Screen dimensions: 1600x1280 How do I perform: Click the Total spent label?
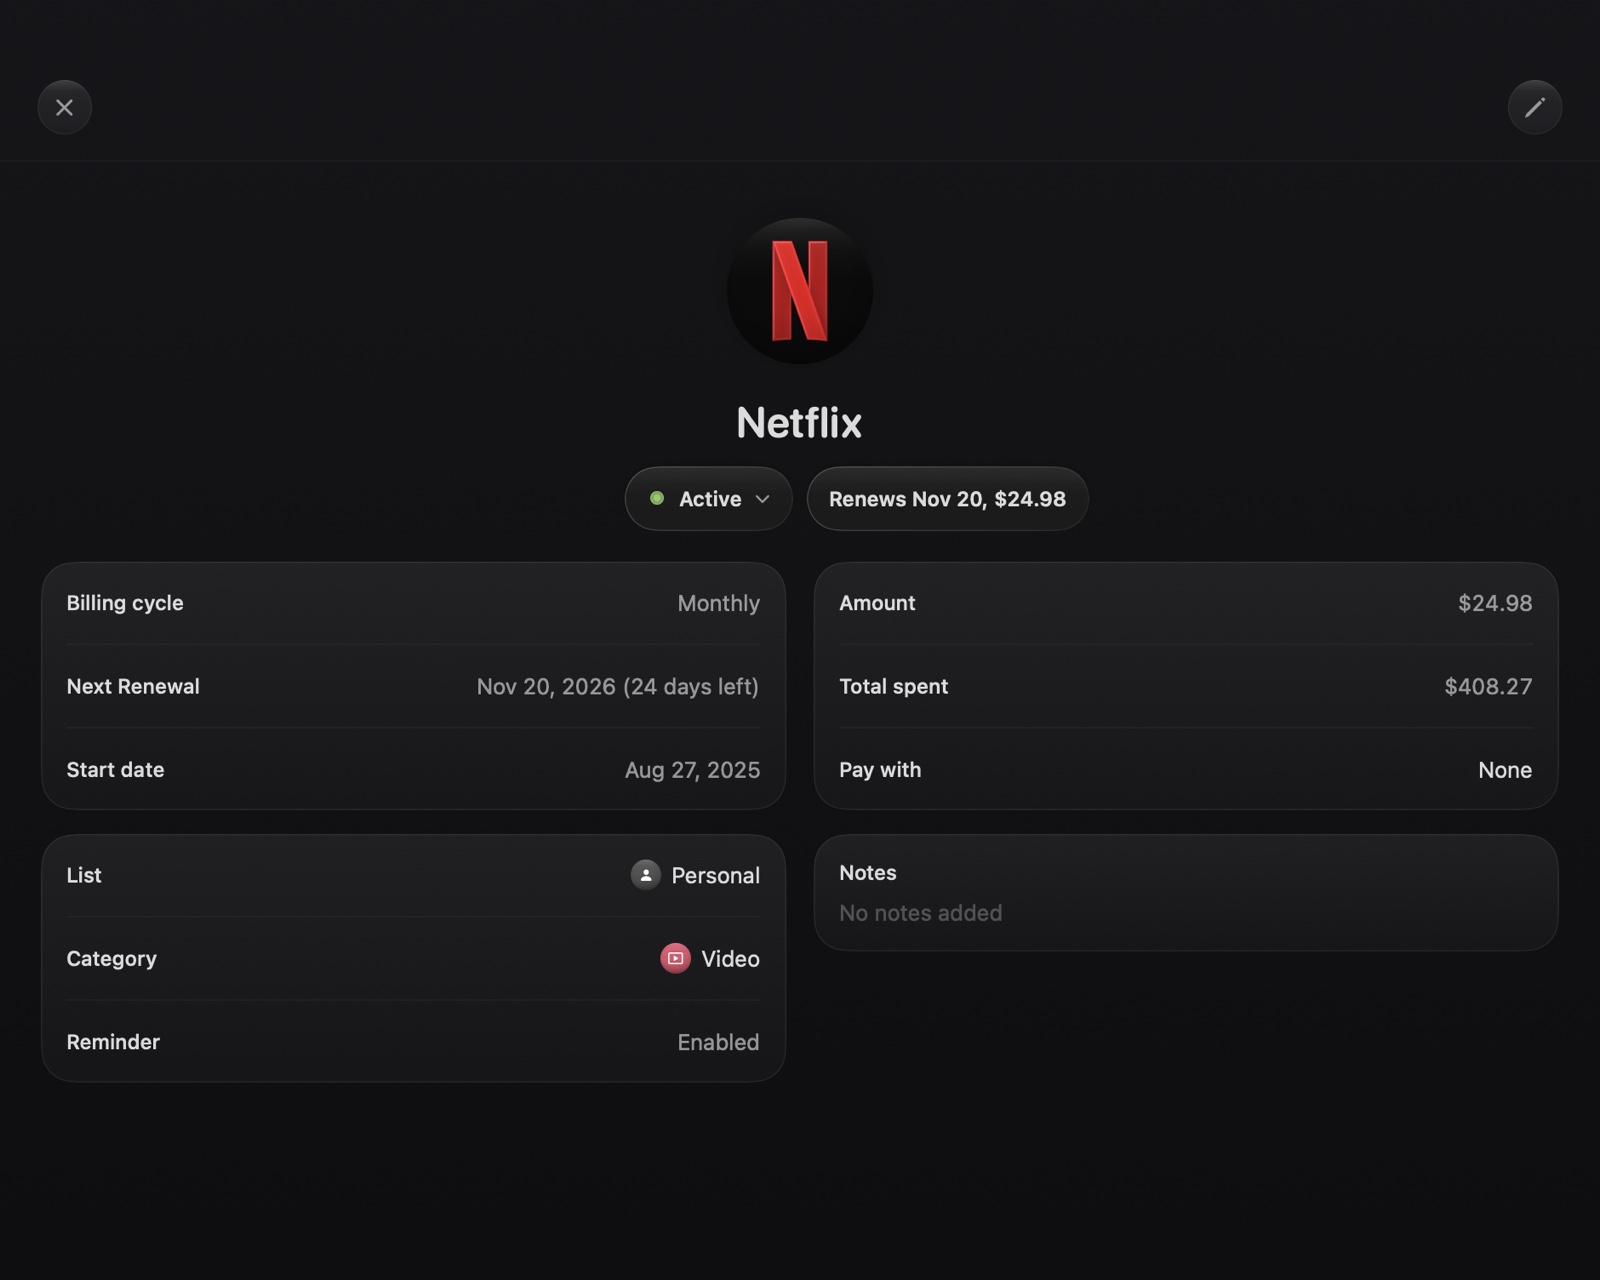893,687
